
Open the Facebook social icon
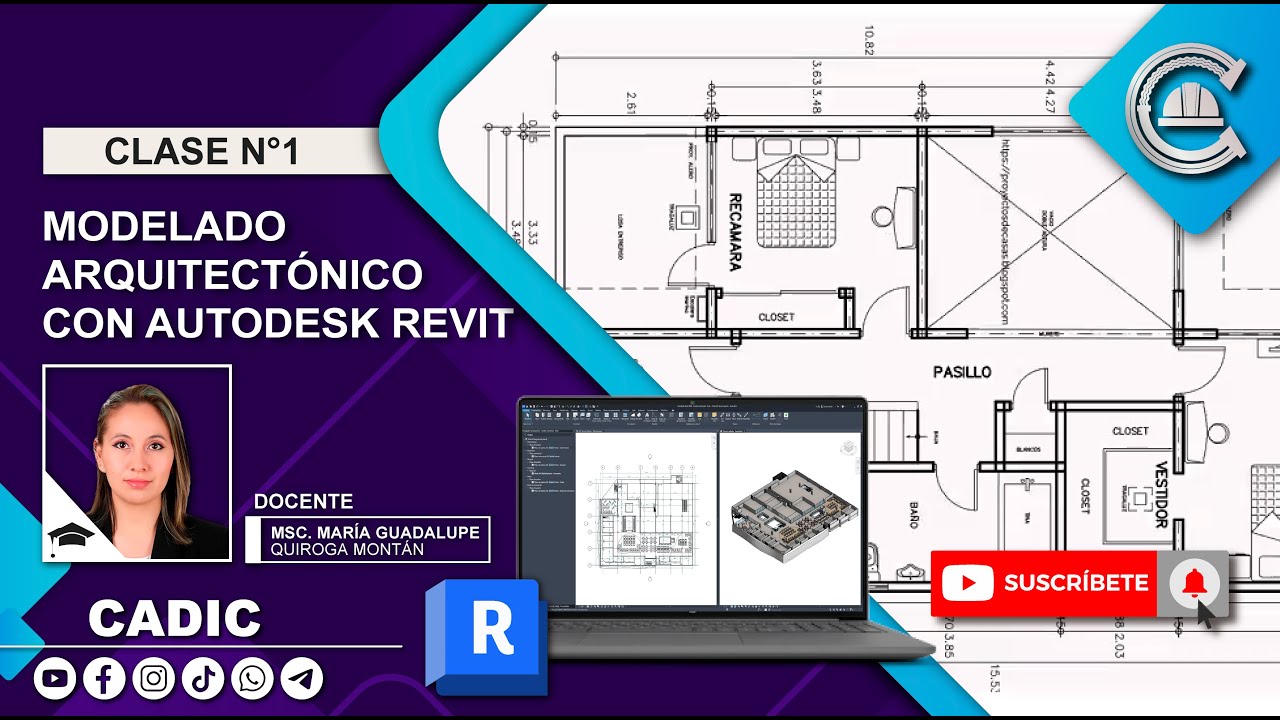point(104,679)
